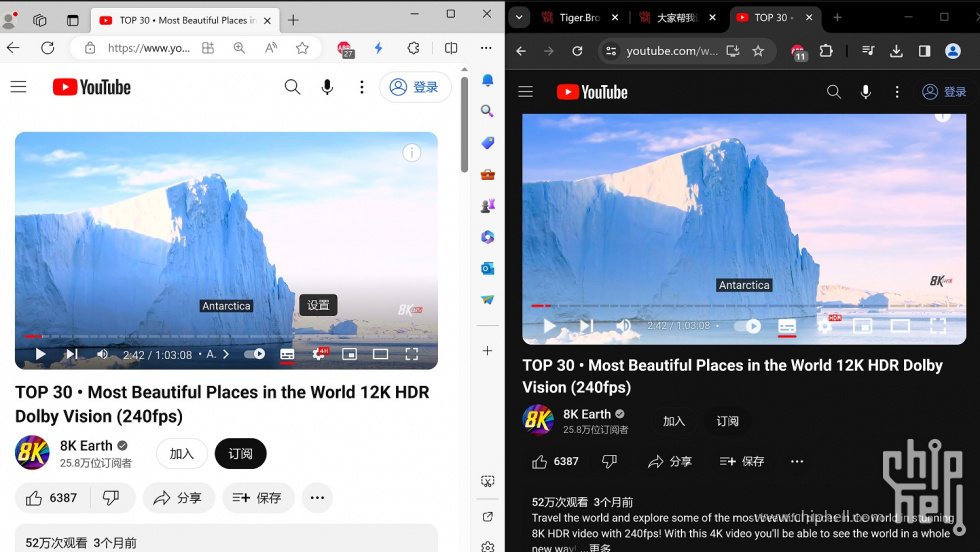Click Chrome address bar URL field
Screen dimensions: 980x552
click(x=672, y=51)
